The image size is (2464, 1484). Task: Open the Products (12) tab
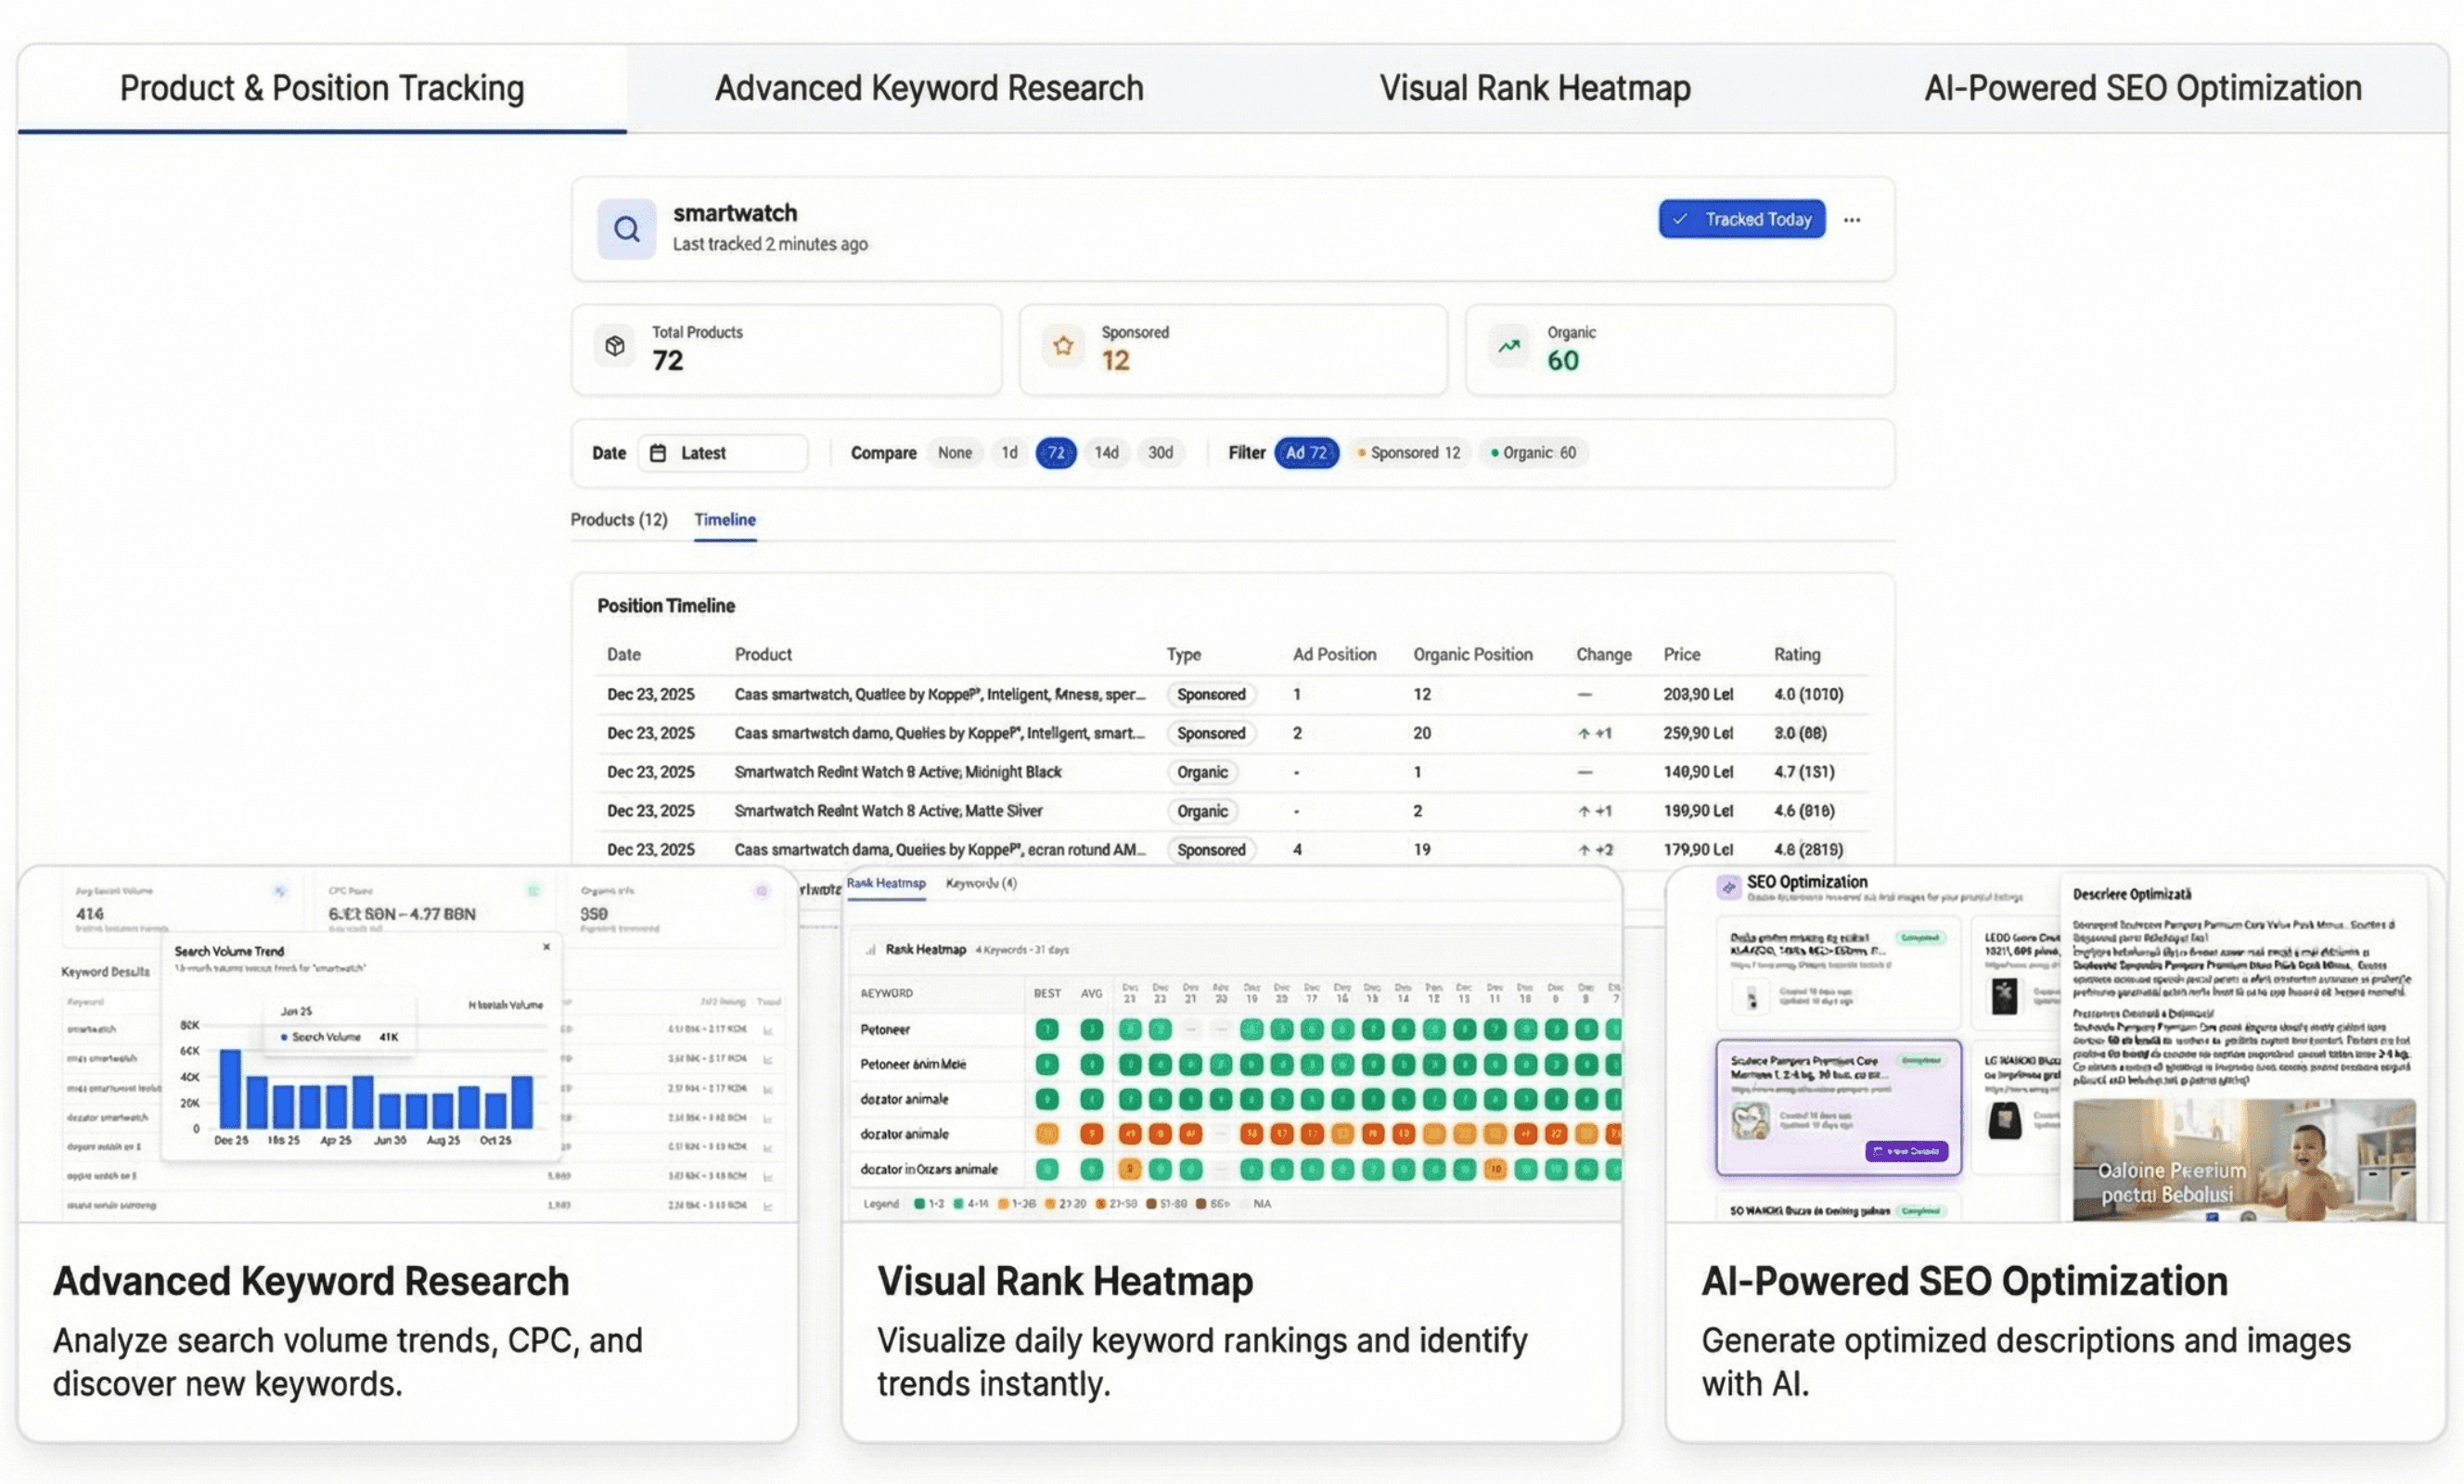[x=619, y=519]
